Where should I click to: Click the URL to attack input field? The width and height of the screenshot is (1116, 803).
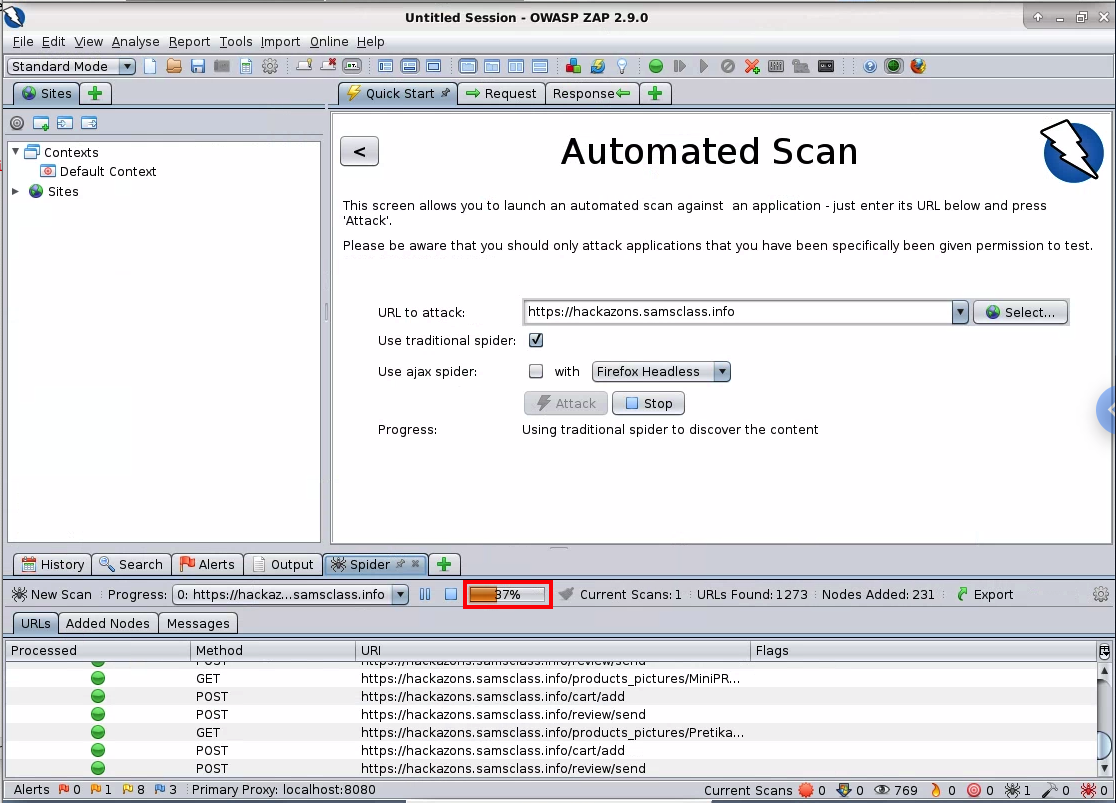coord(736,312)
